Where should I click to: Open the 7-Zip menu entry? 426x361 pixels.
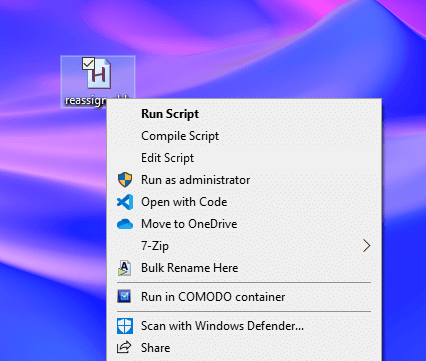(x=244, y=246)
